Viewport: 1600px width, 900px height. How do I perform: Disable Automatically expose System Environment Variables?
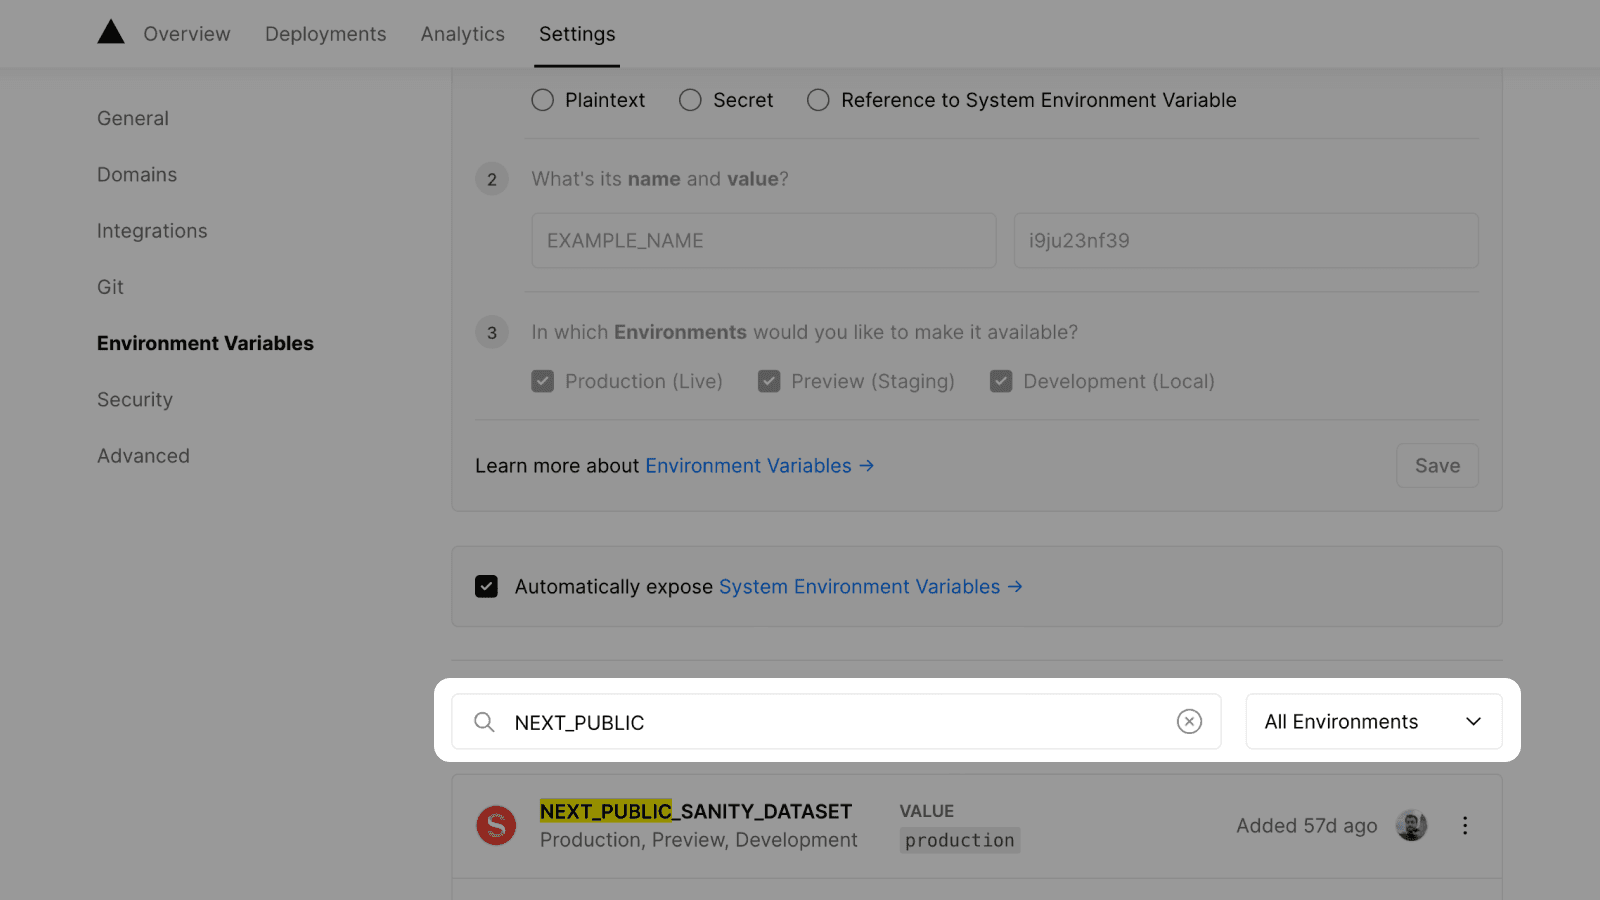[487, 587]
